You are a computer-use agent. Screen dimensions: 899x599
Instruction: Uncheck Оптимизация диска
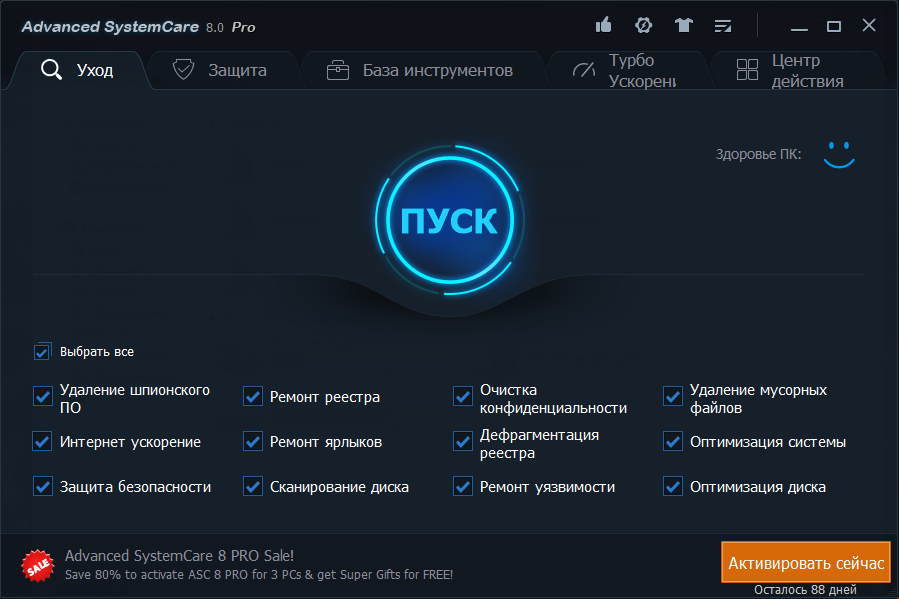click(x=673, y=486)
